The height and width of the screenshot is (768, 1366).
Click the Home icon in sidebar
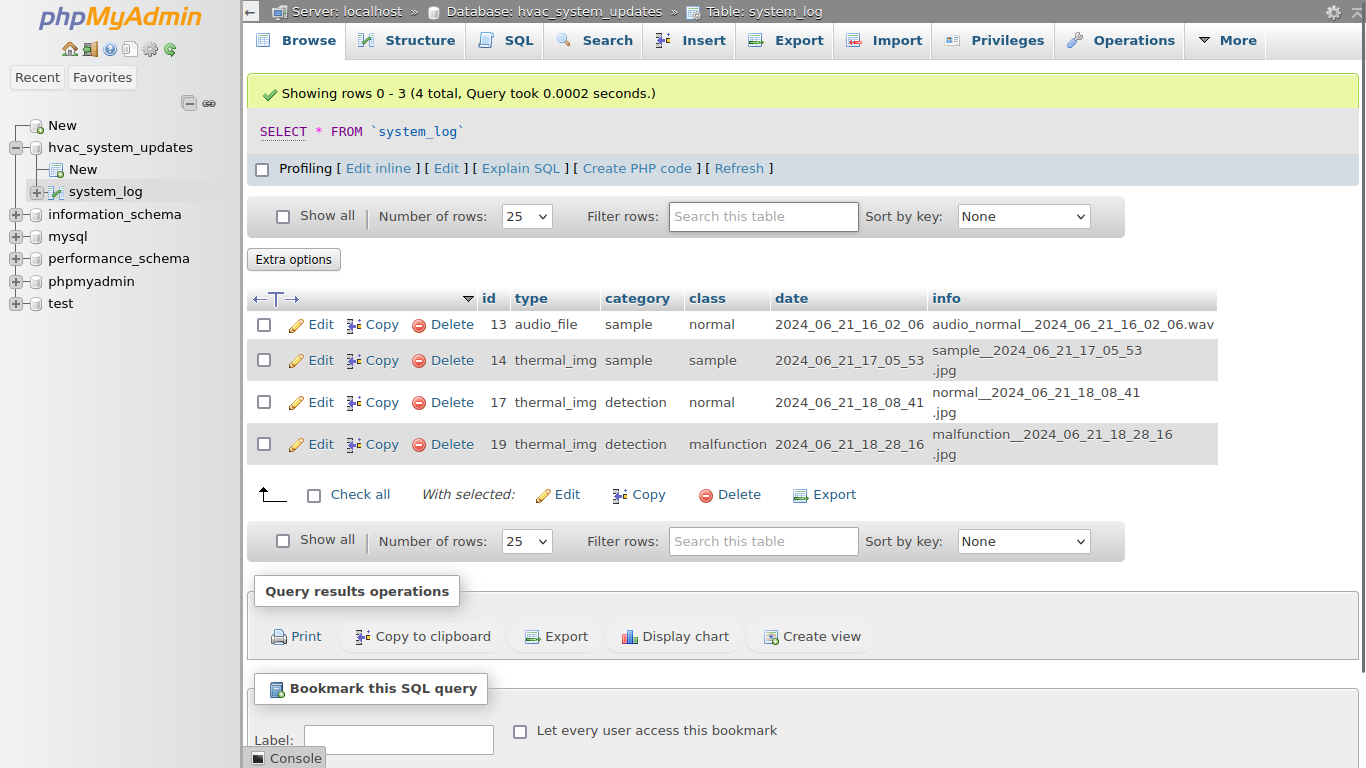point(69,49)
